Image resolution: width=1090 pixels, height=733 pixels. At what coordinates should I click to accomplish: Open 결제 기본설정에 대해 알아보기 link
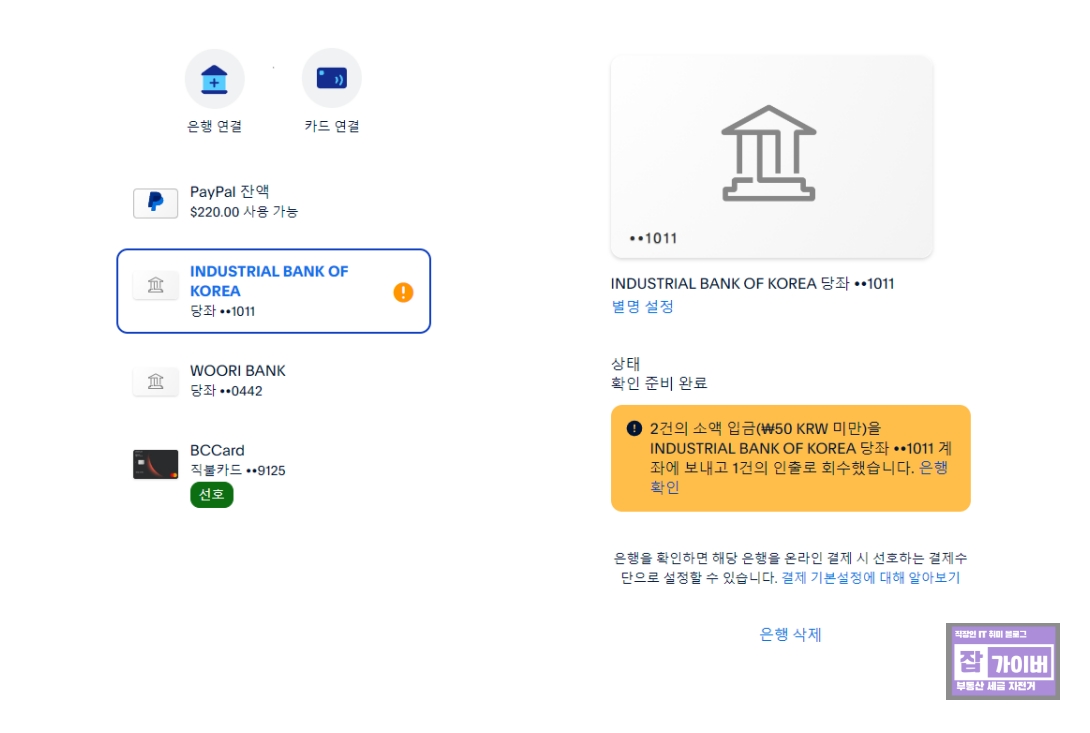[x=870, y=577]
